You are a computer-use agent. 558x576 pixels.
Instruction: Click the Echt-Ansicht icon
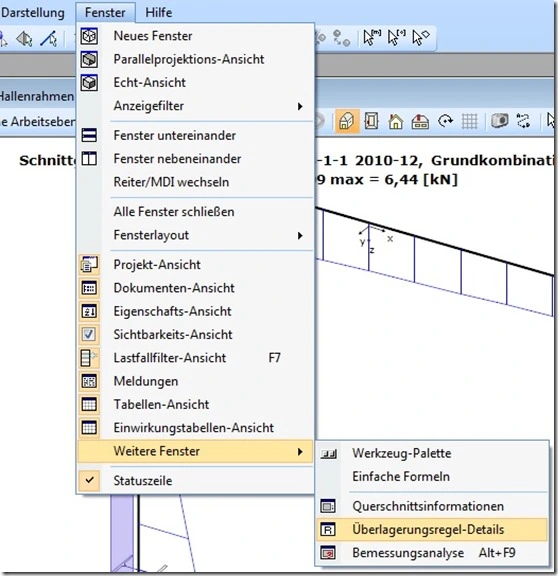(89, 83)
